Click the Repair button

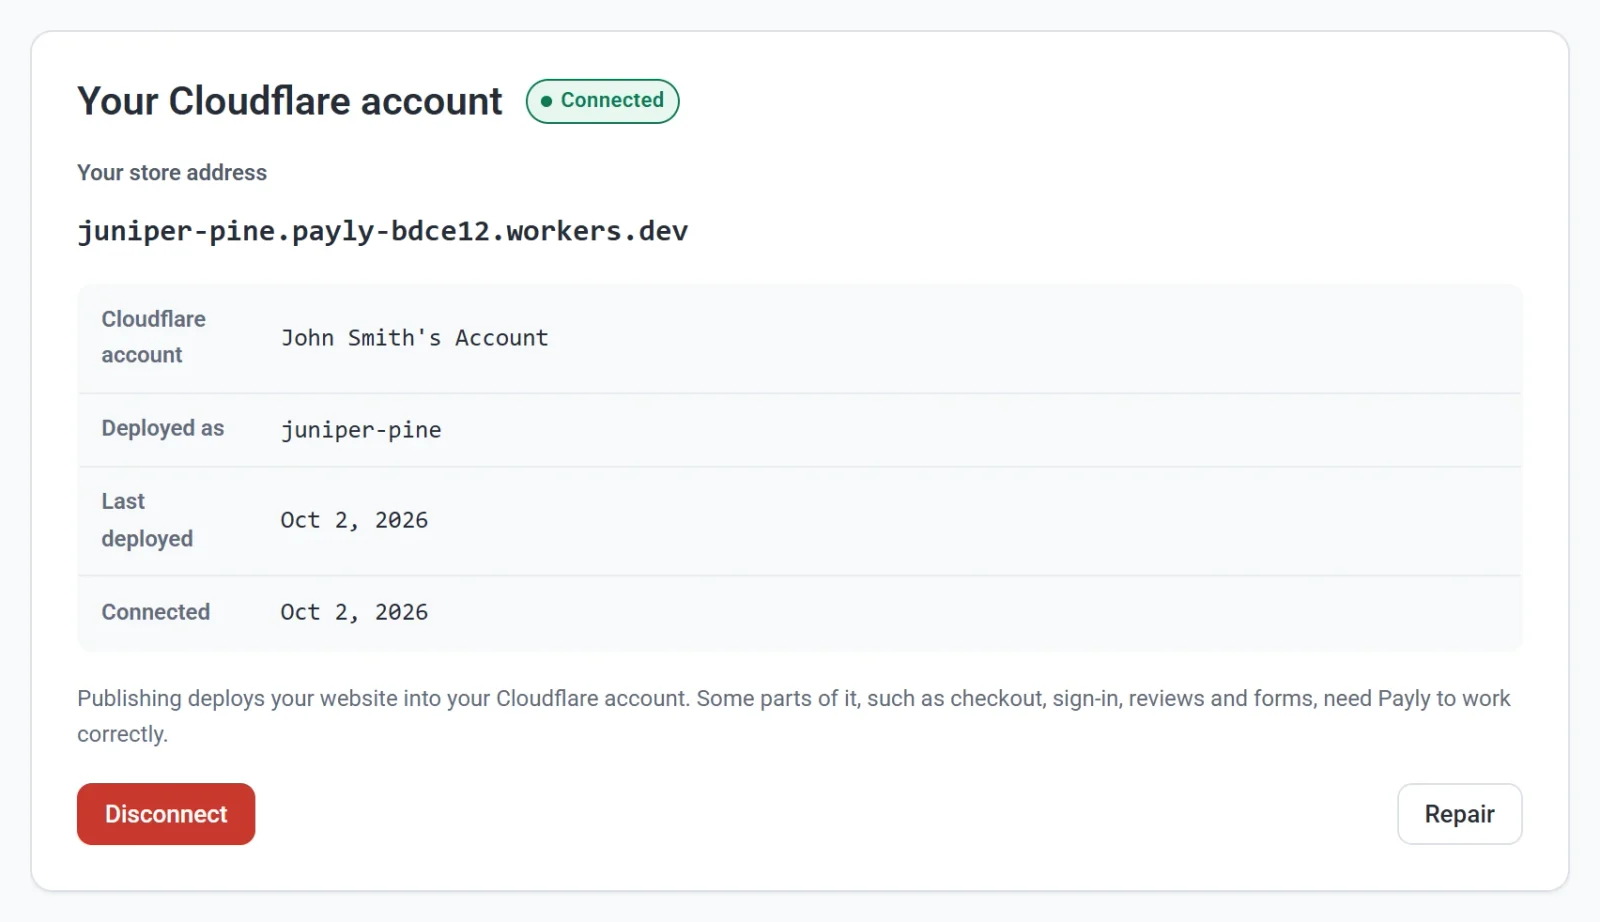coord(1459,814)
